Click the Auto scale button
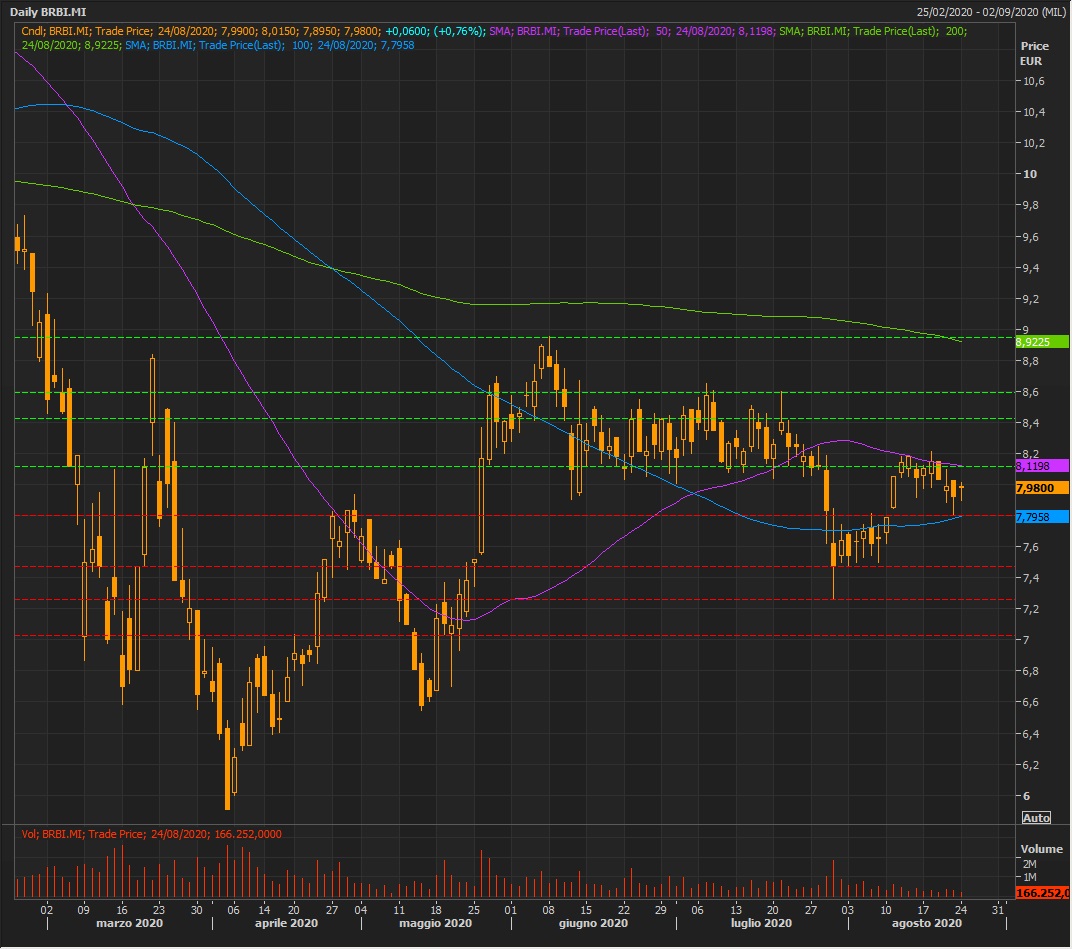1072x949 pixels. click(1036, 818)
